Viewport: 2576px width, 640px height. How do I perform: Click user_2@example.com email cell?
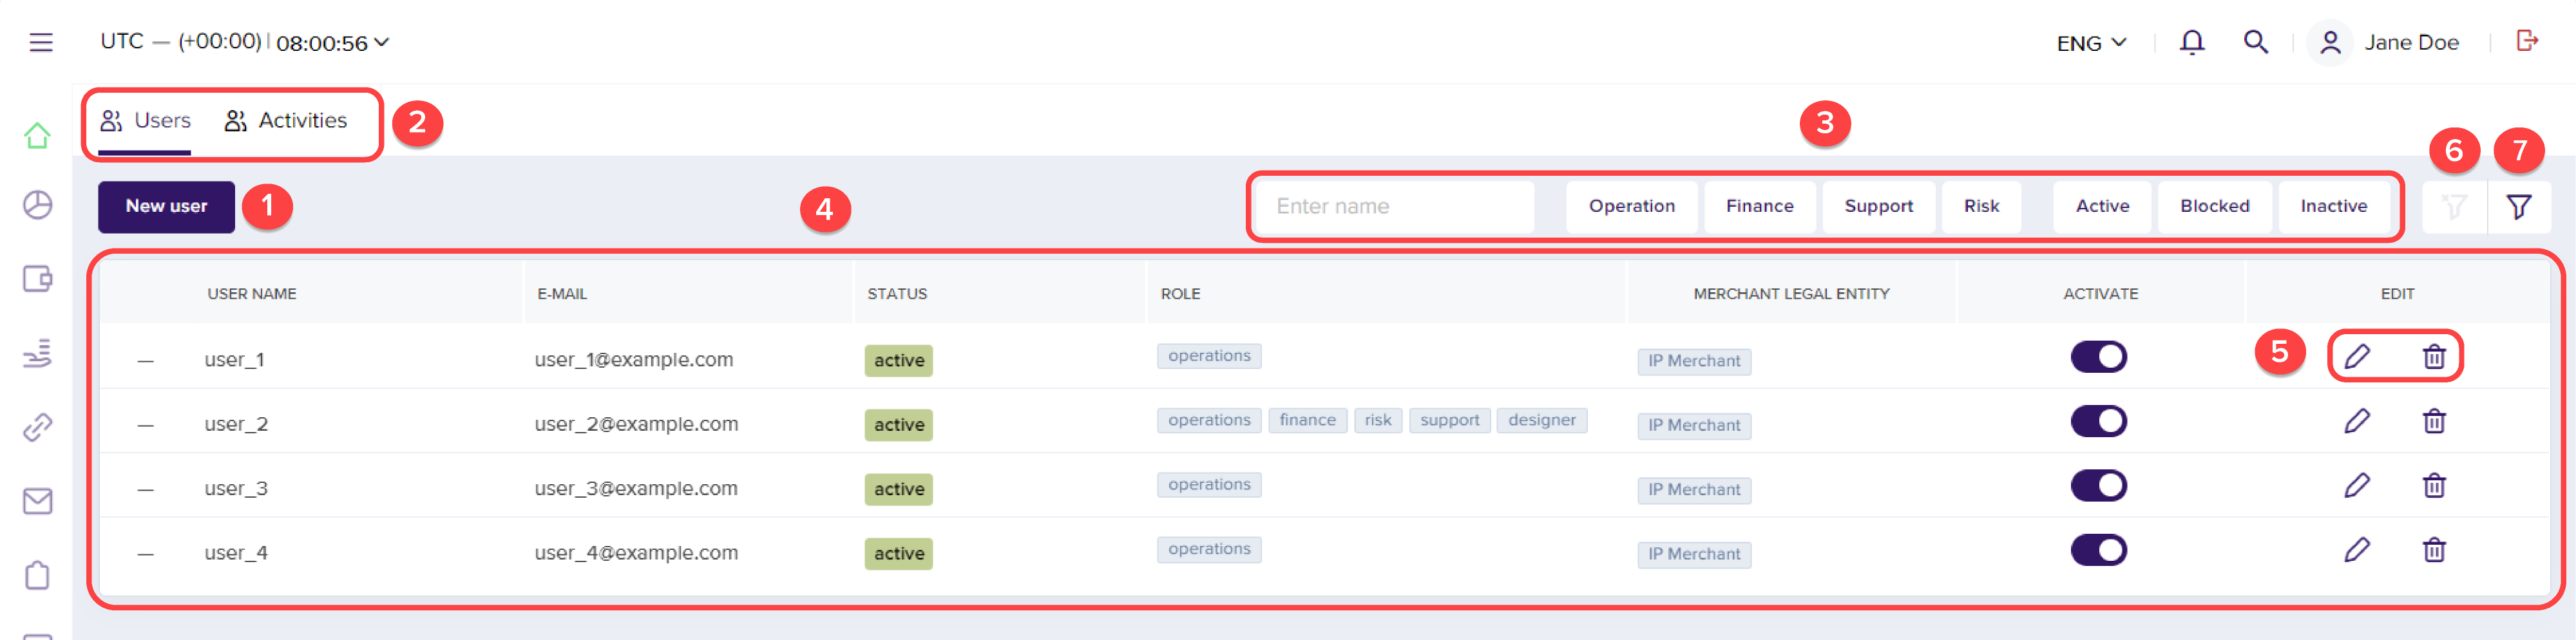(636, 424)
